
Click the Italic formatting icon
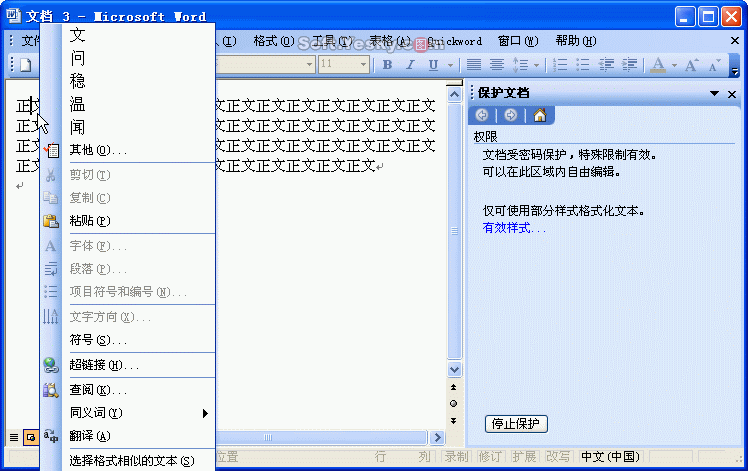point(410,65)
